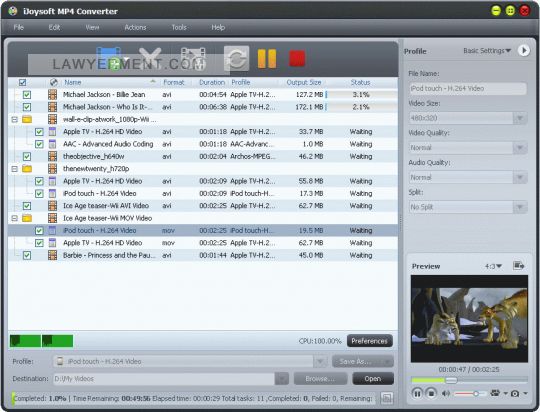Open the Tools menu
The image size is (540, 412).
[x=179, y=27]
